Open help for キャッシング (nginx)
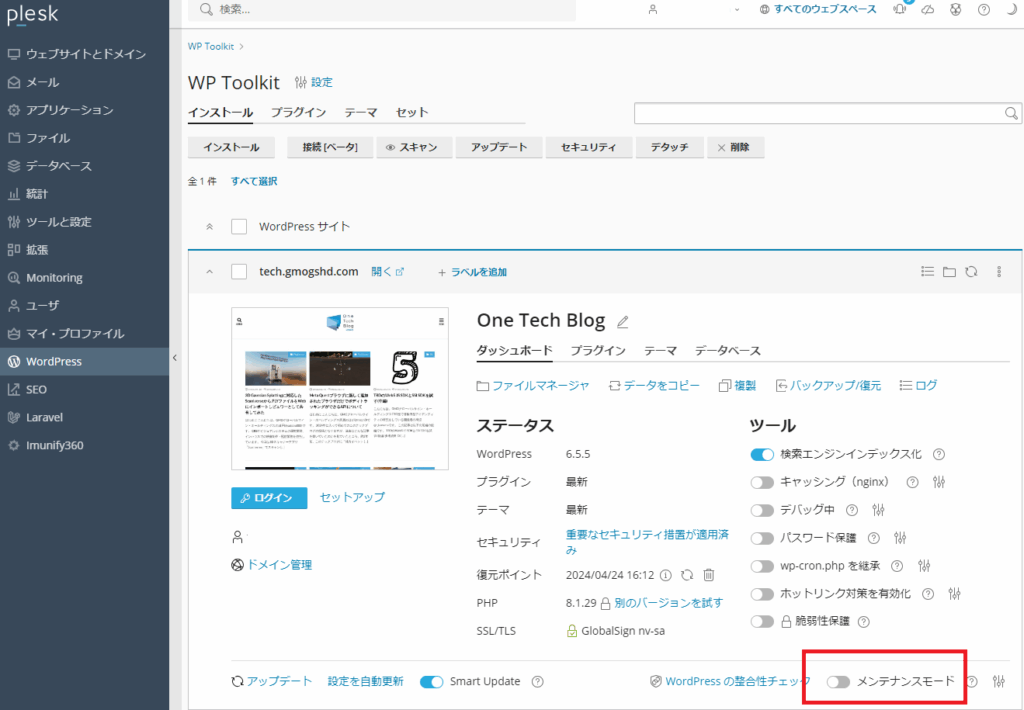This screenshot has height=710, width=1024. coord(912,482)
